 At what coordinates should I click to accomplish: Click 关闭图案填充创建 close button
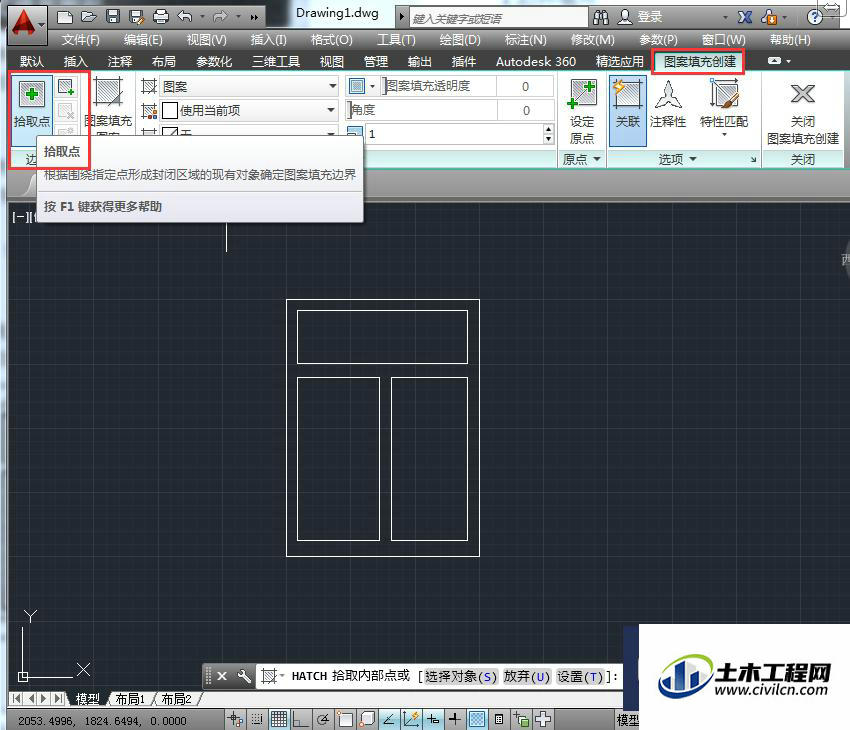[803, 112]
